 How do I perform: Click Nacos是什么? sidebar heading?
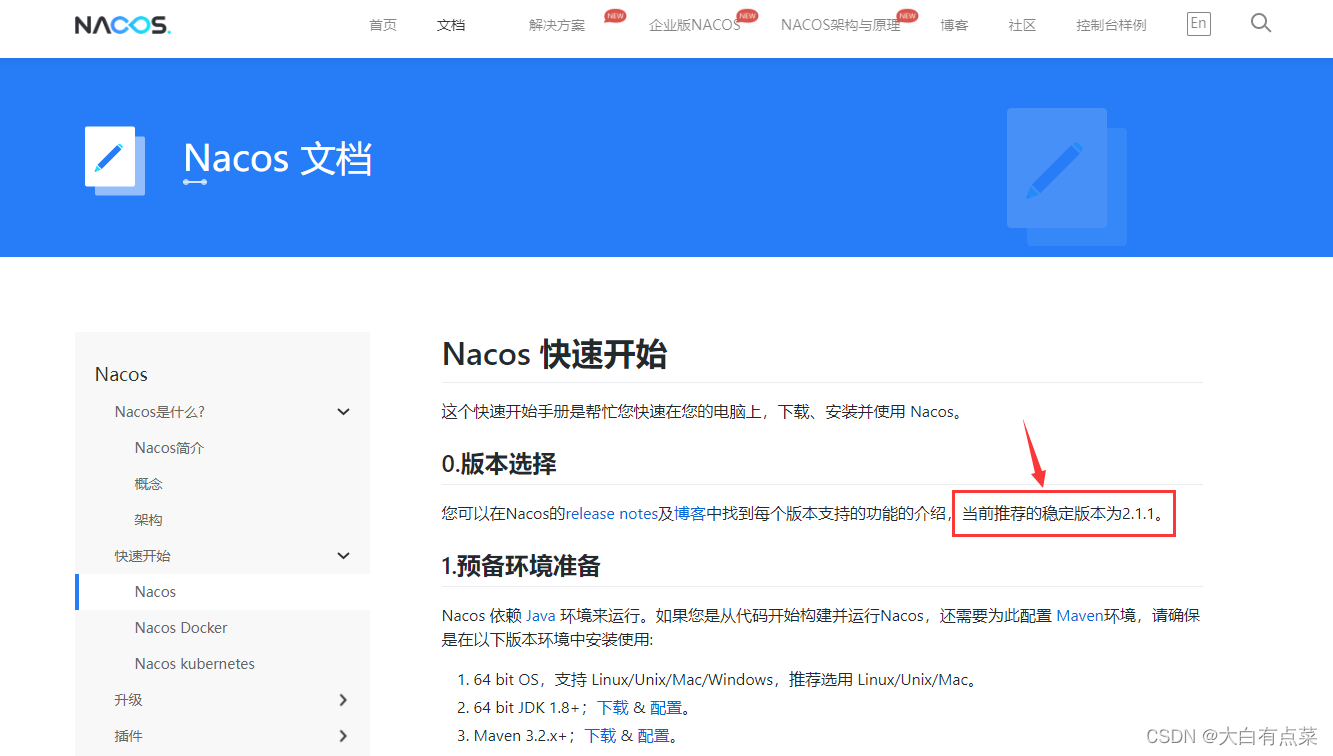click(160, 412)
